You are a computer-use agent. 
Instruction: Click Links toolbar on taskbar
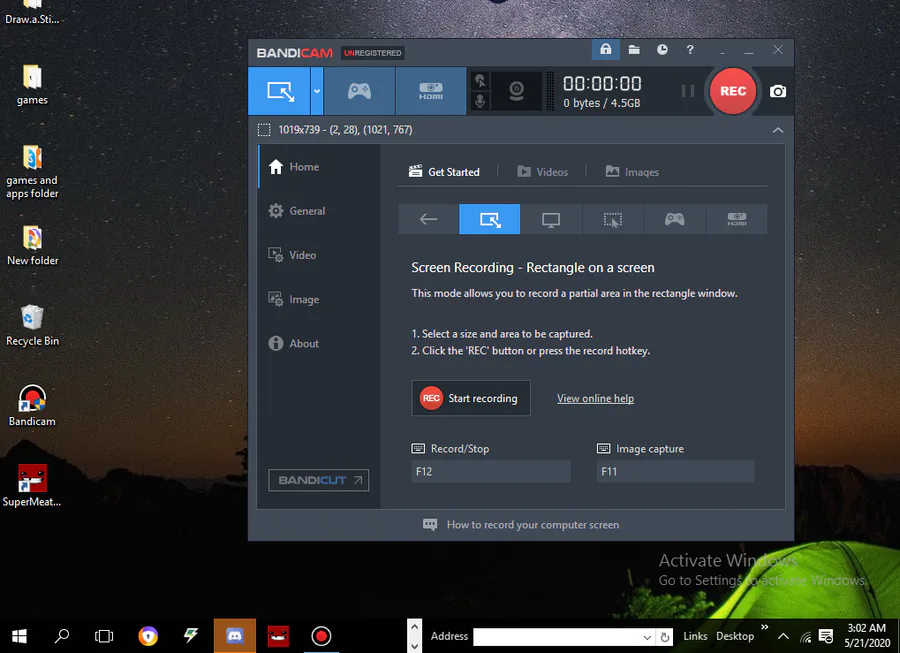(695, 636)
